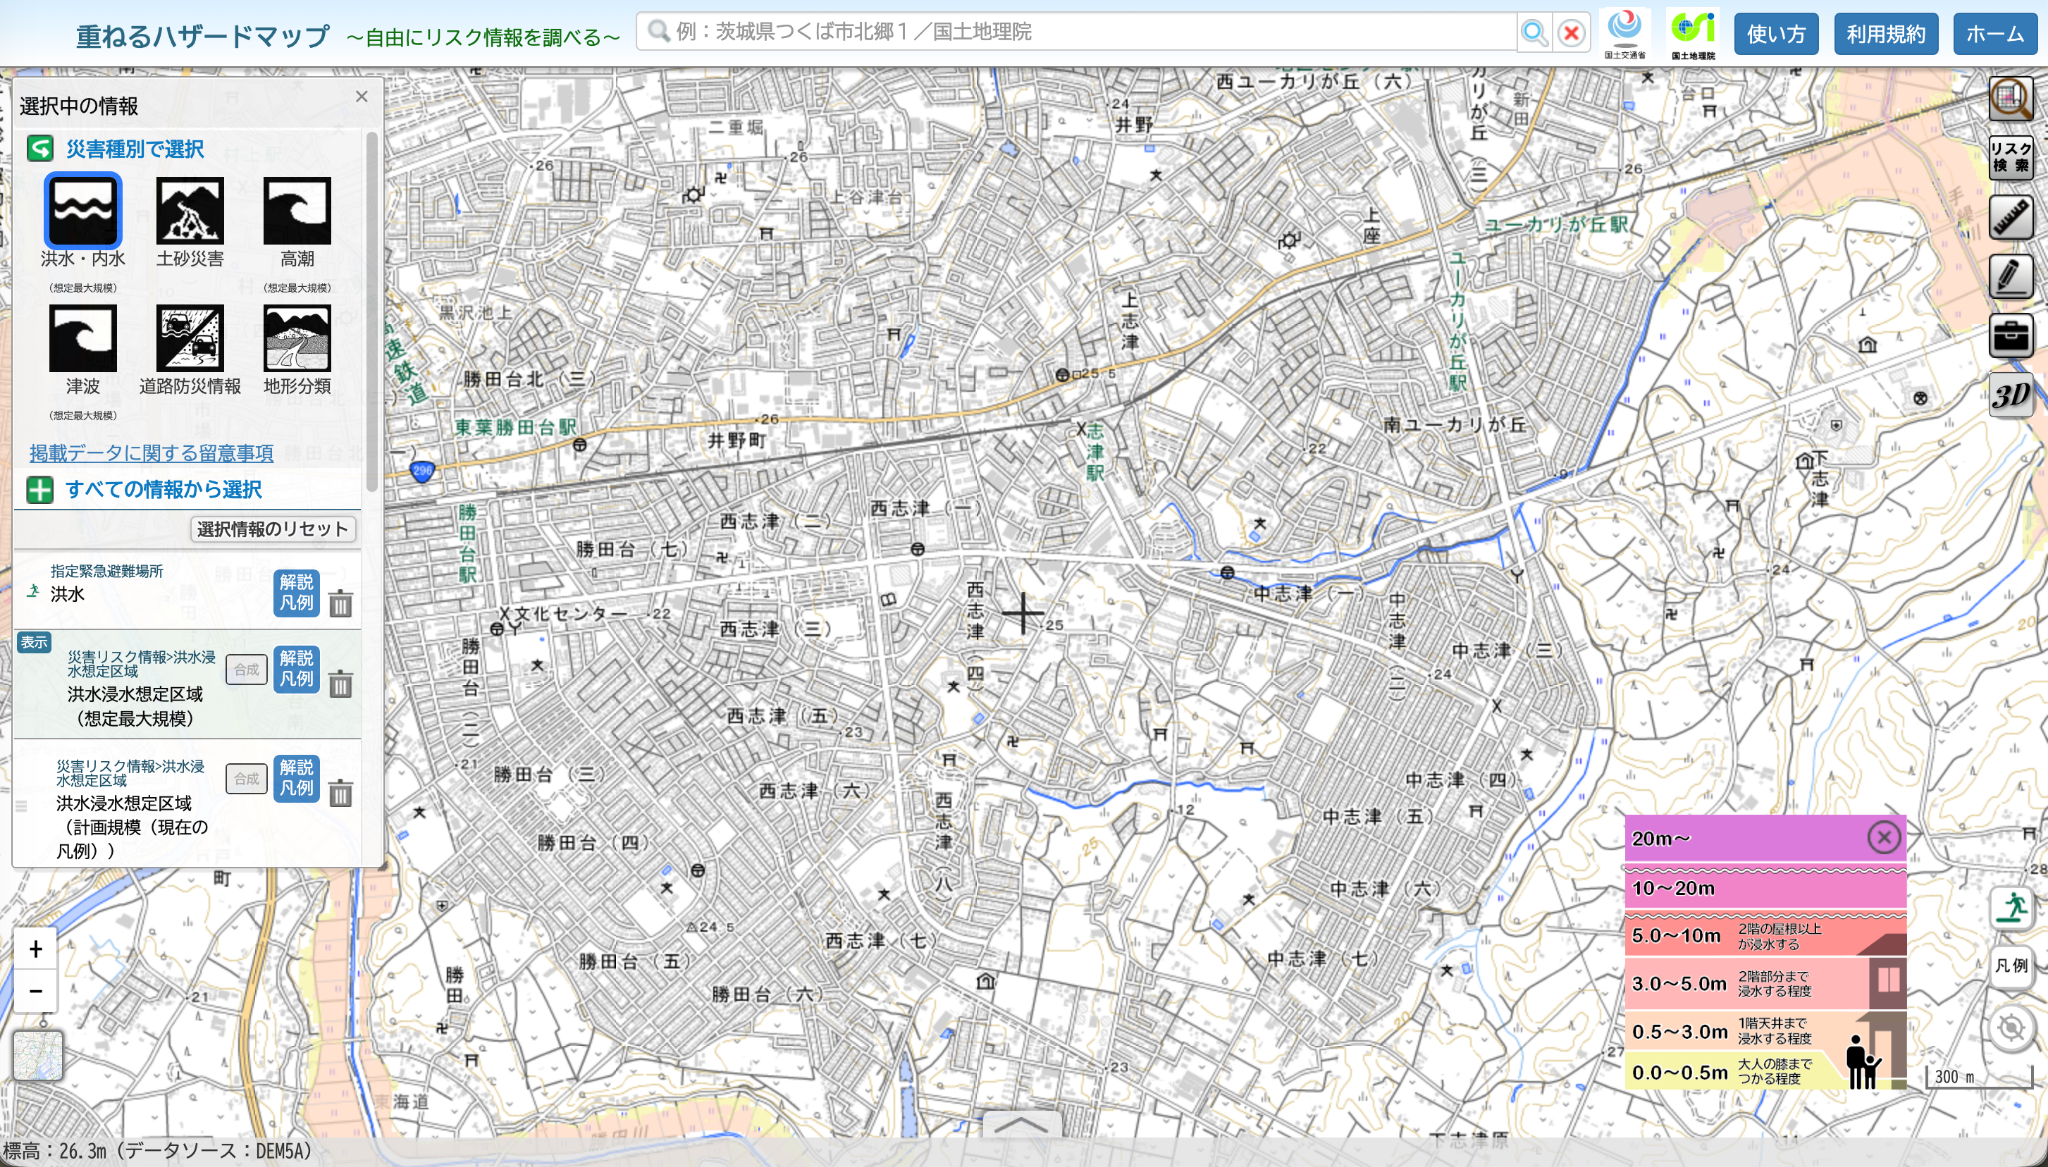Expand the bottom panel chevron
This screenshot has height=1167, width=2048.
[x=1021, y=1124]
